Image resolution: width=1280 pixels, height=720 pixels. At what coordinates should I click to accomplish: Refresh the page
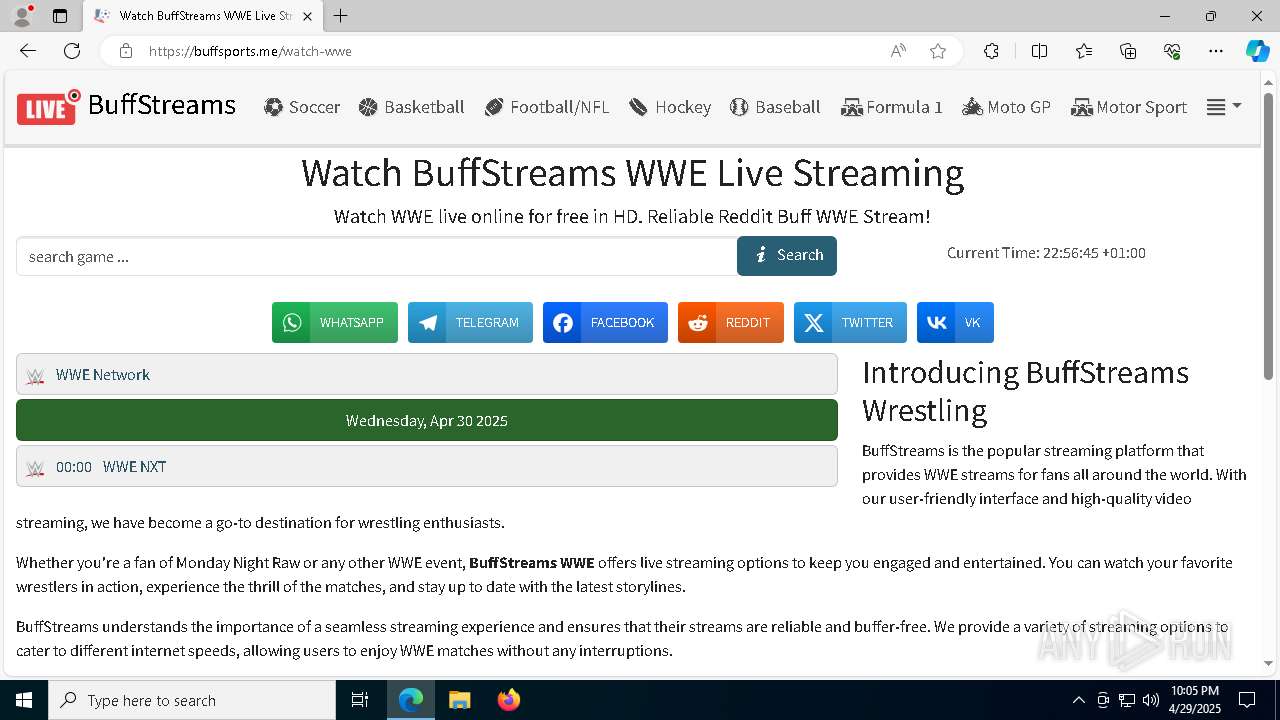click(72, 51)
